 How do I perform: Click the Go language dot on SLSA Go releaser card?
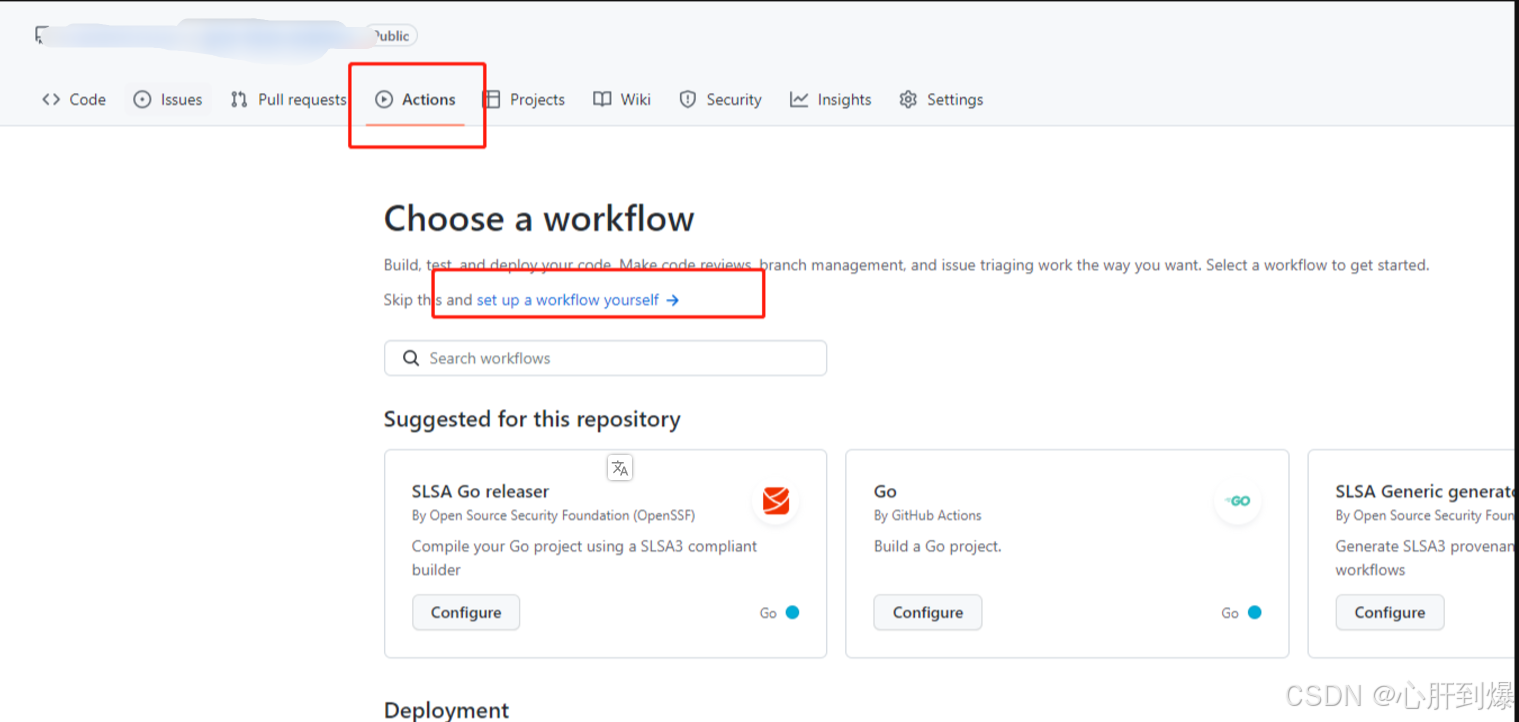[792, 612]
